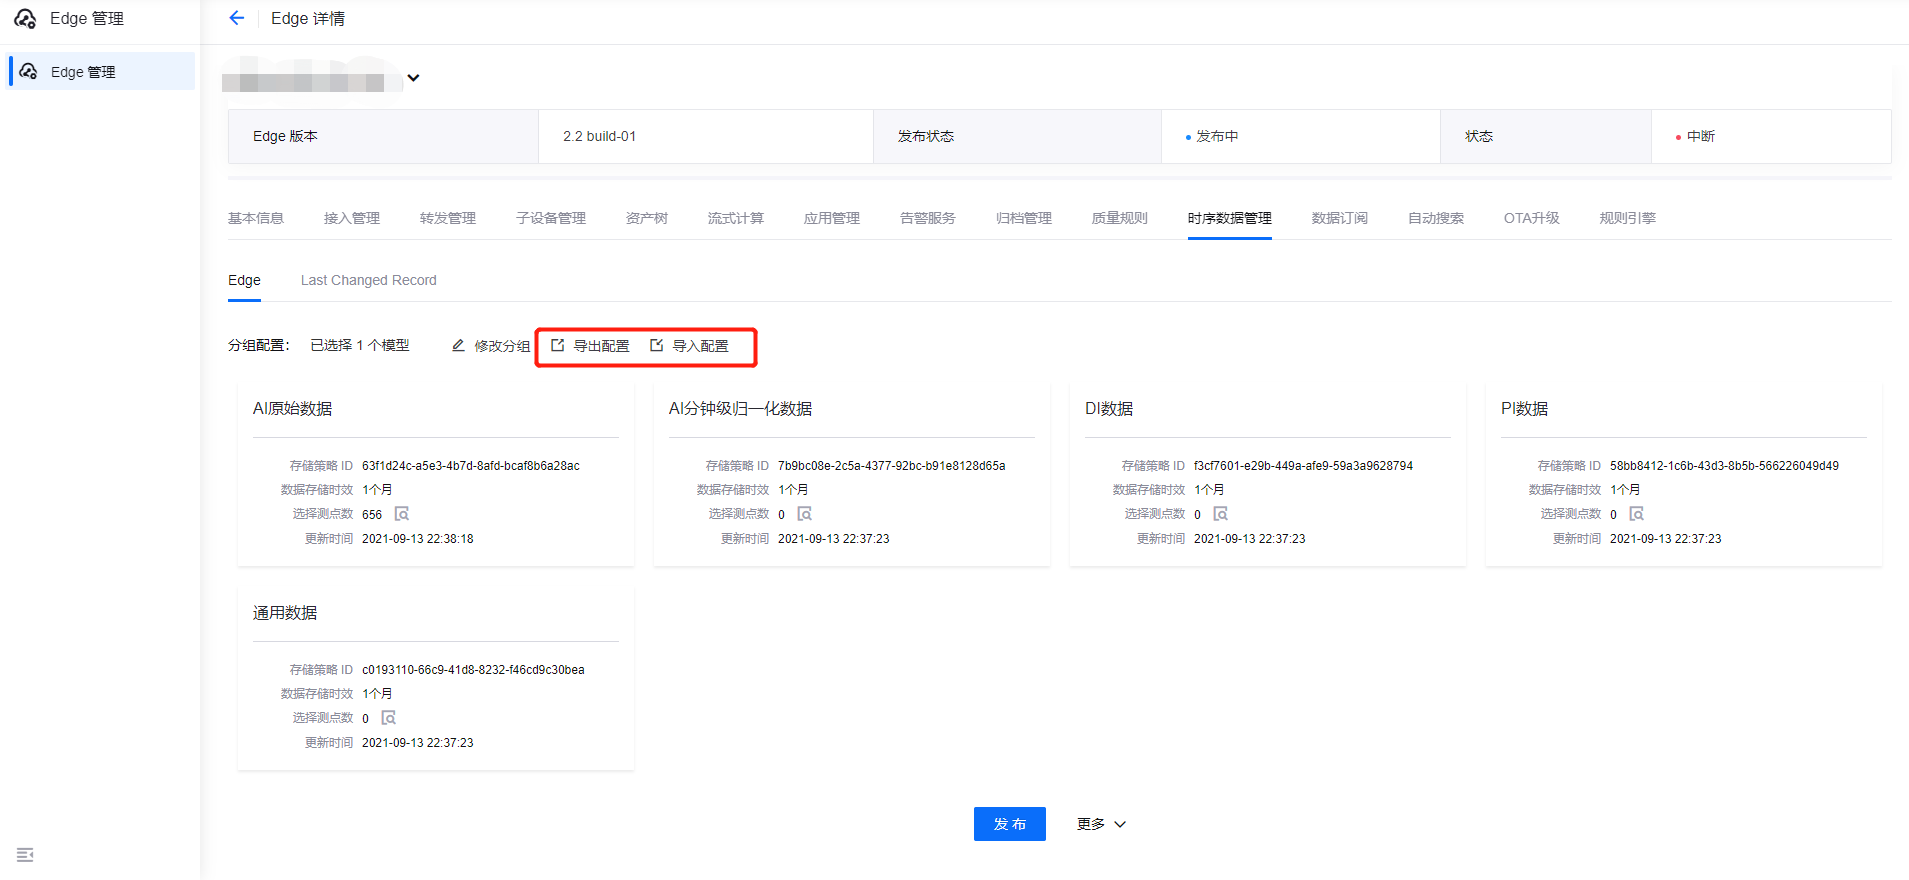Switch to 应用管理 tab
1909x880 pixels.
coord(832,218)
